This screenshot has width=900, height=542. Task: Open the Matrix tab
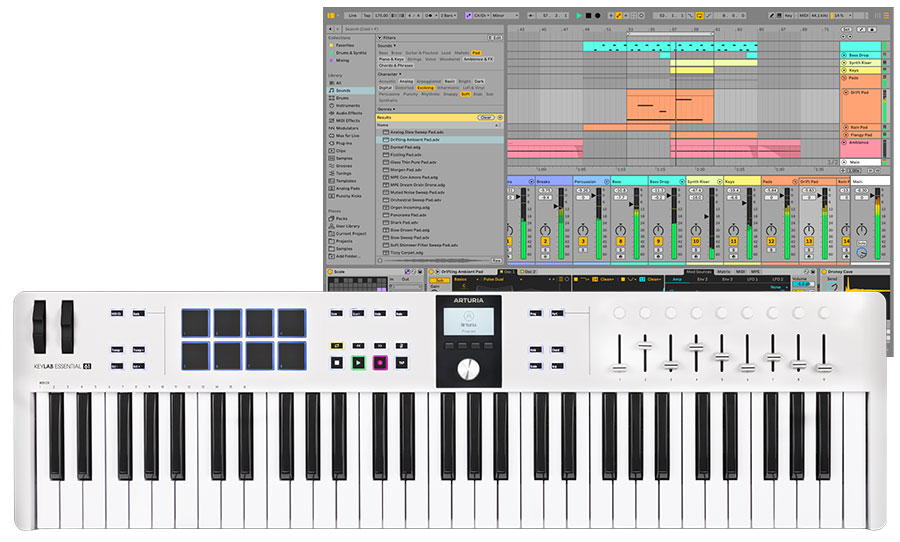point(724,272)
